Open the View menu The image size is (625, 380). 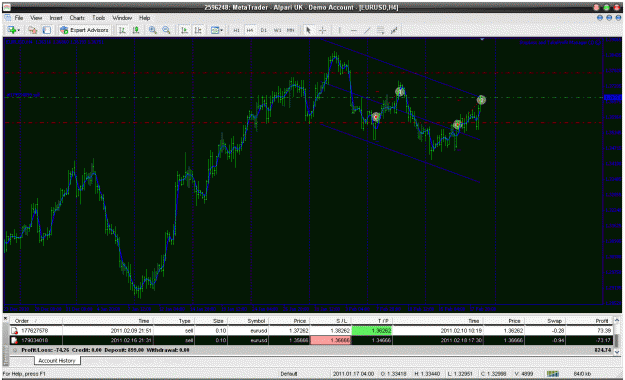pos(36,18)
